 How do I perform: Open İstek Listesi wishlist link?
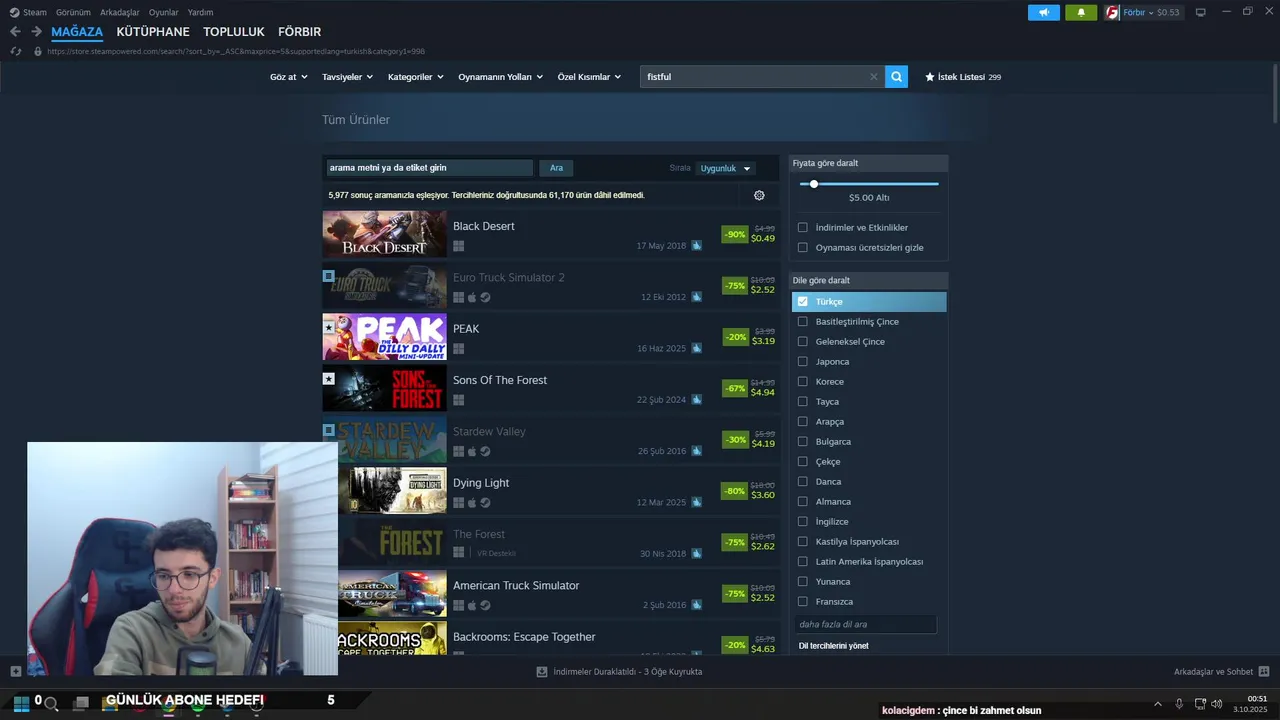click(962, 77)
